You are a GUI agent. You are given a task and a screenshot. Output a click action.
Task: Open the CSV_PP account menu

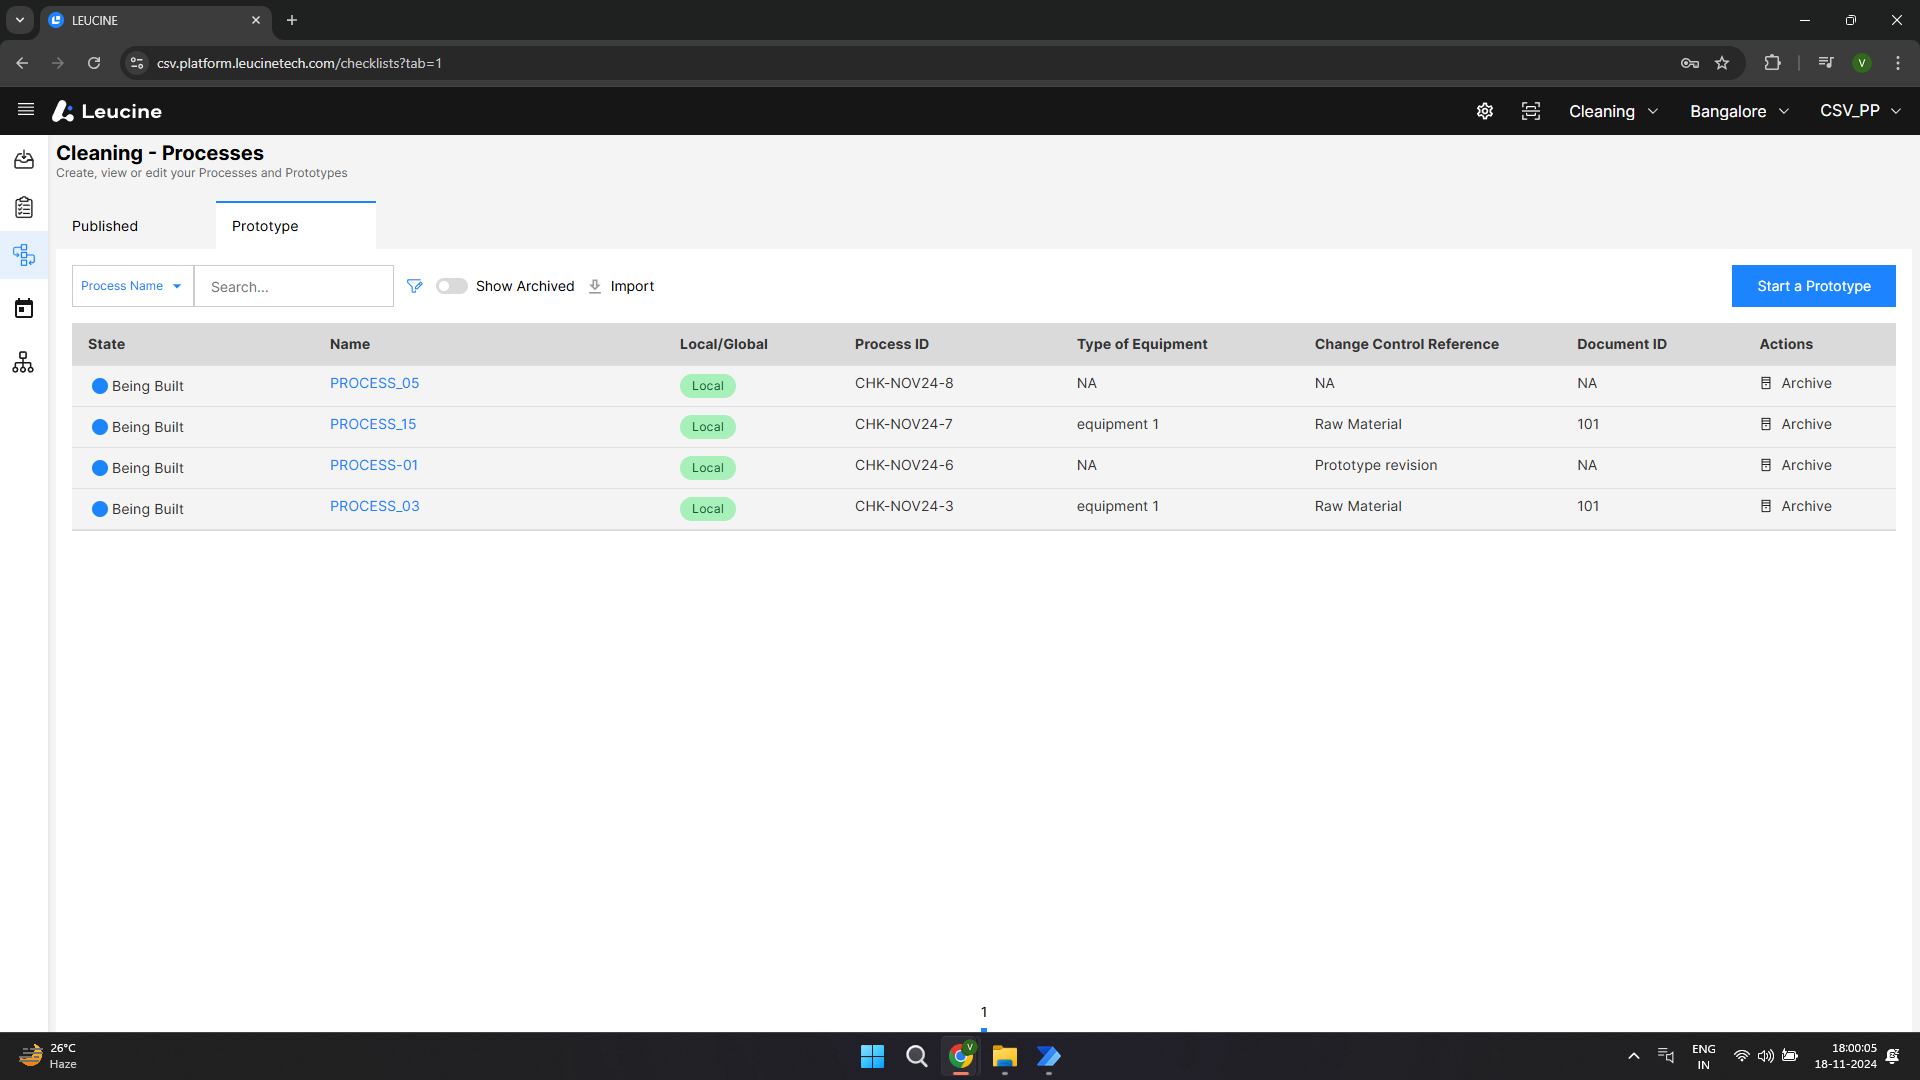1859,111
